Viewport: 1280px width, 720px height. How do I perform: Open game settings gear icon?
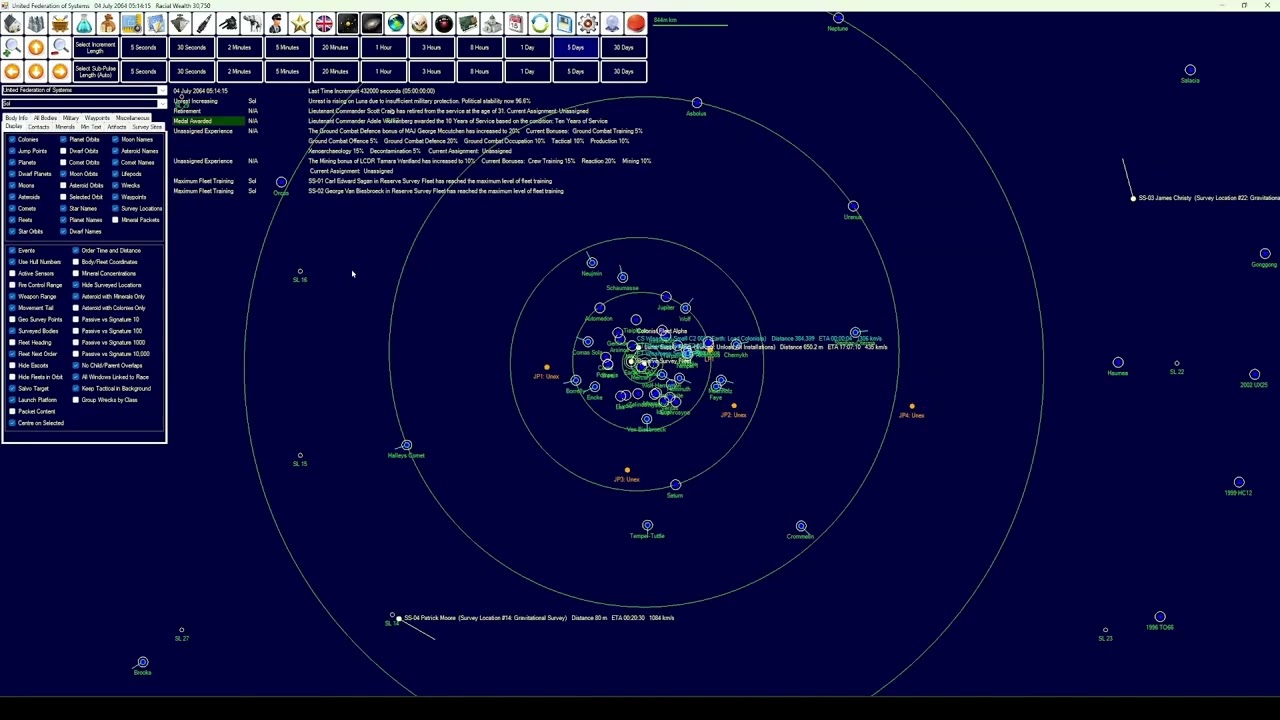pyautogui.click(x=588, y=23)
